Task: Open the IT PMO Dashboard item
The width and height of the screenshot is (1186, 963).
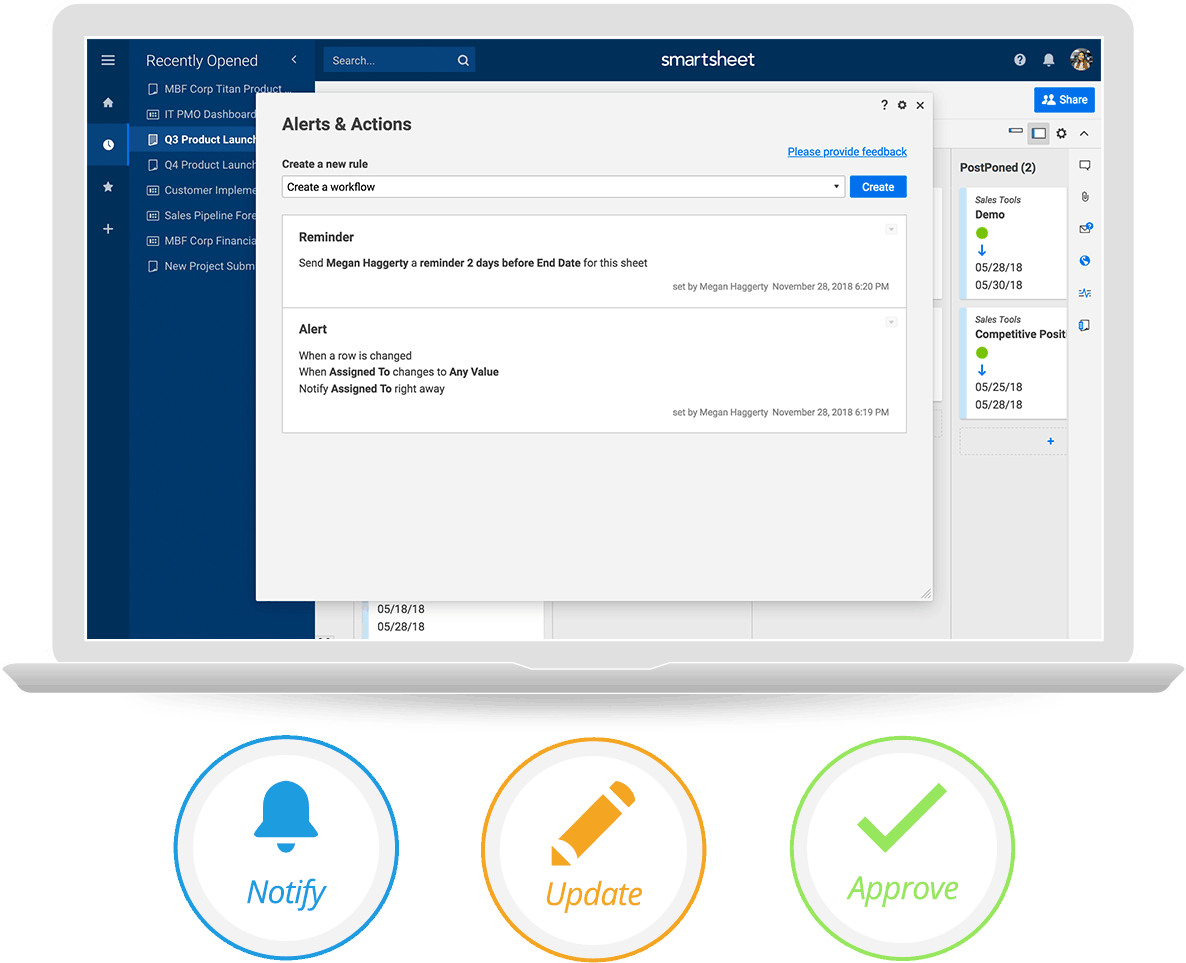Action: tap(209, 114)
